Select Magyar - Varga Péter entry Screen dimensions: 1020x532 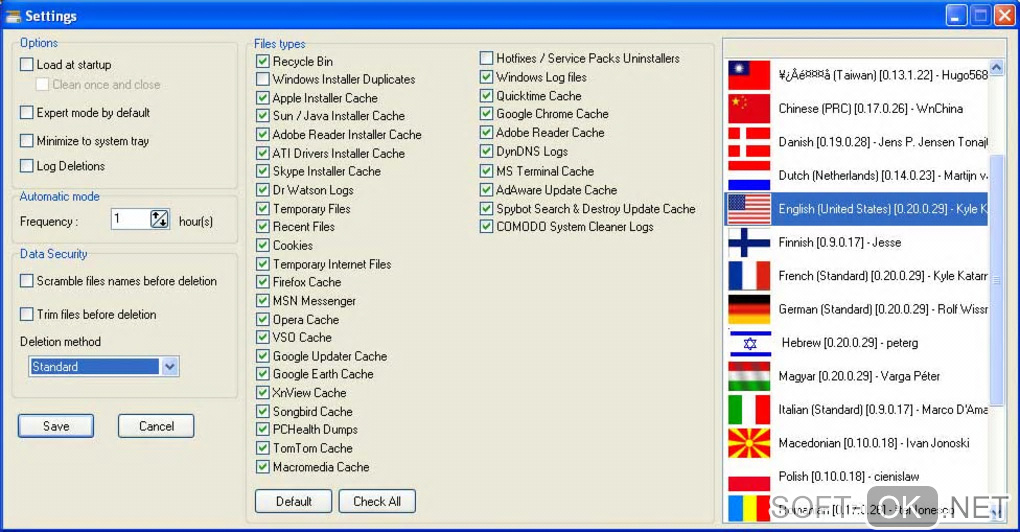(x=857, y=377)
